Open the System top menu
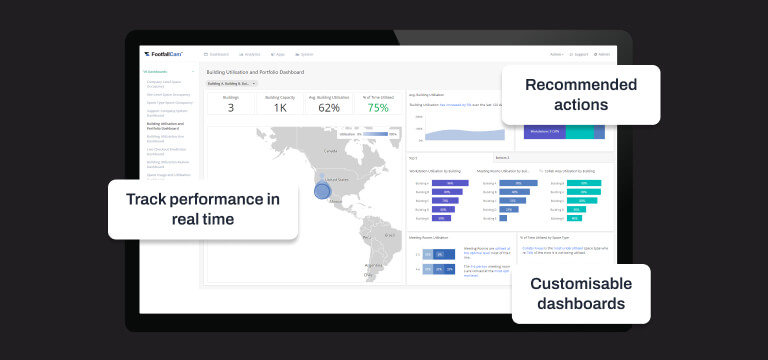This screenshot has width=768, height=360. tap(304, 54)
